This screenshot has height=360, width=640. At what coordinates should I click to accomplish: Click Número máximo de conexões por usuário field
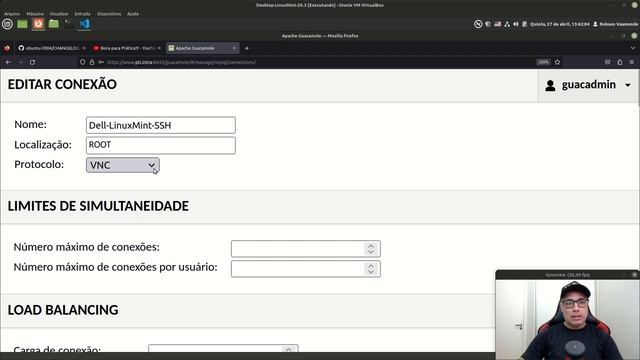point(306,269)
